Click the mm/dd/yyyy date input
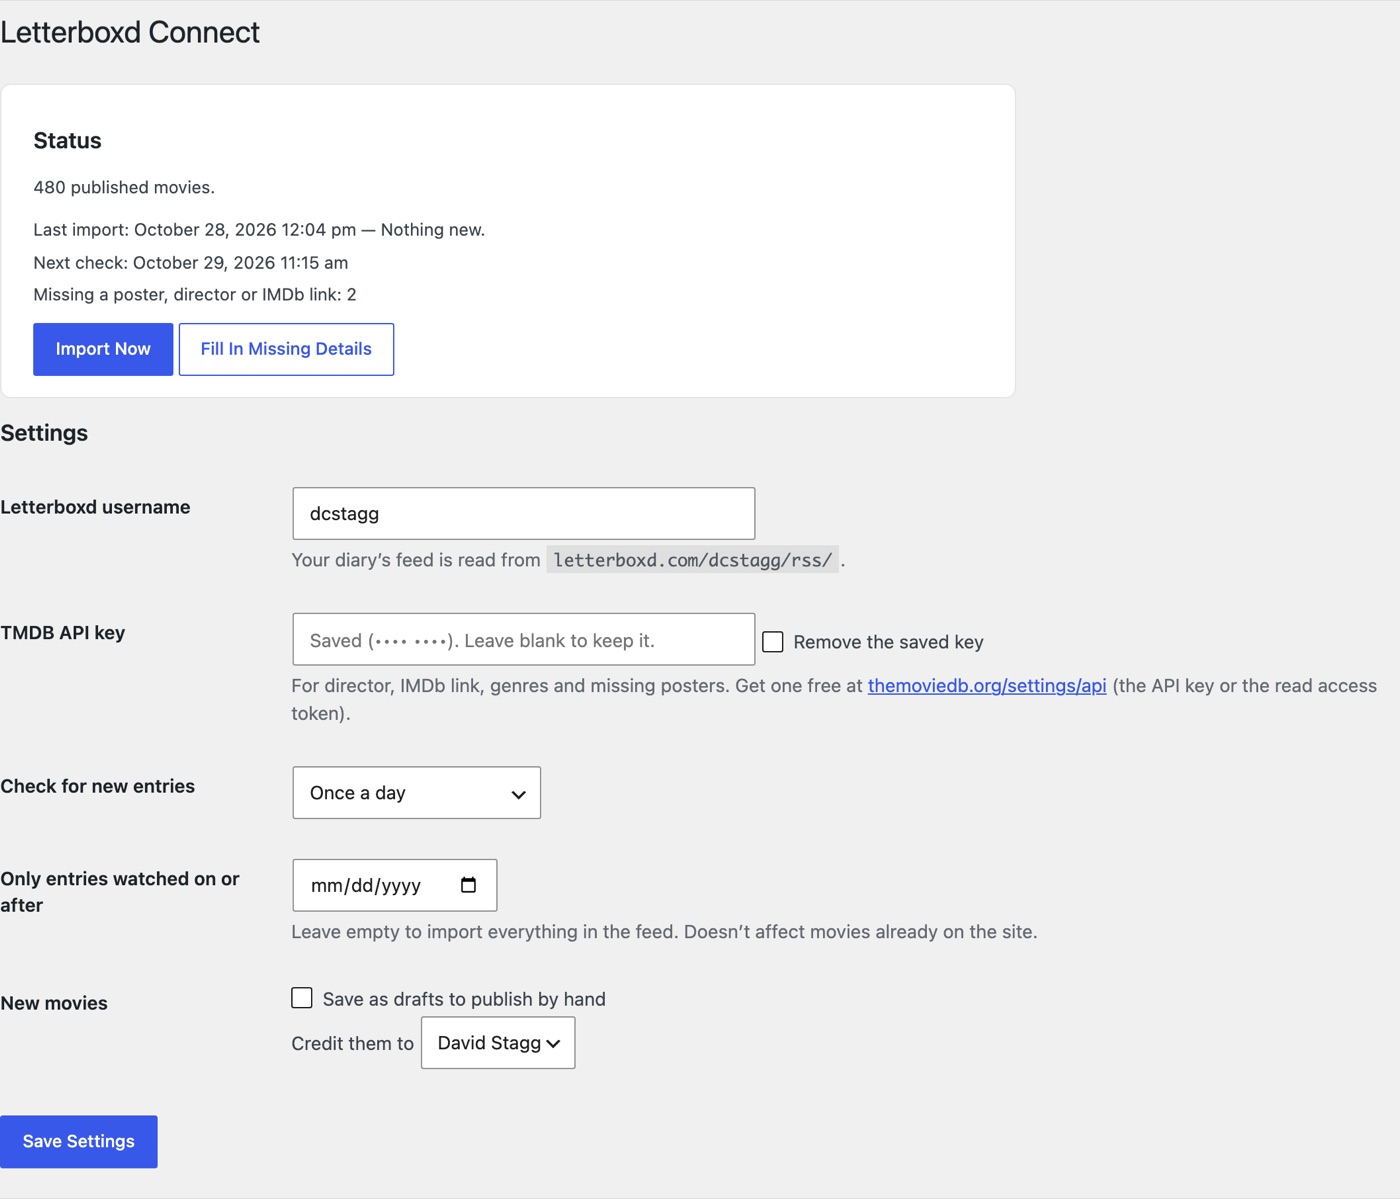Image resolution: width=1400 pixels, height=1199 pixels. click(x=394, y=885)
